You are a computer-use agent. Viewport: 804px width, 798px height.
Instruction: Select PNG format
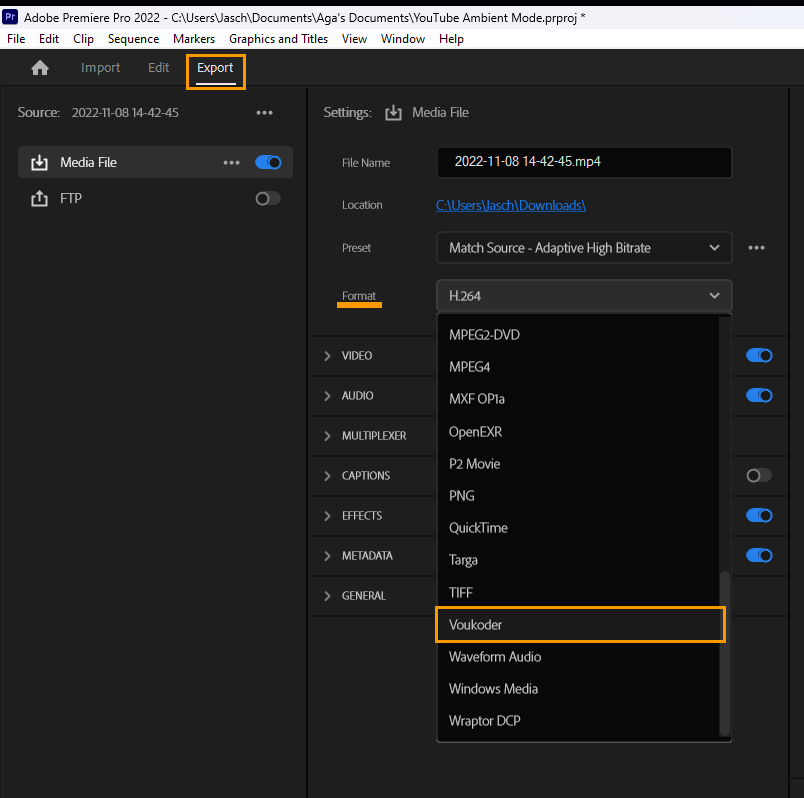click(x=578, y=495)
